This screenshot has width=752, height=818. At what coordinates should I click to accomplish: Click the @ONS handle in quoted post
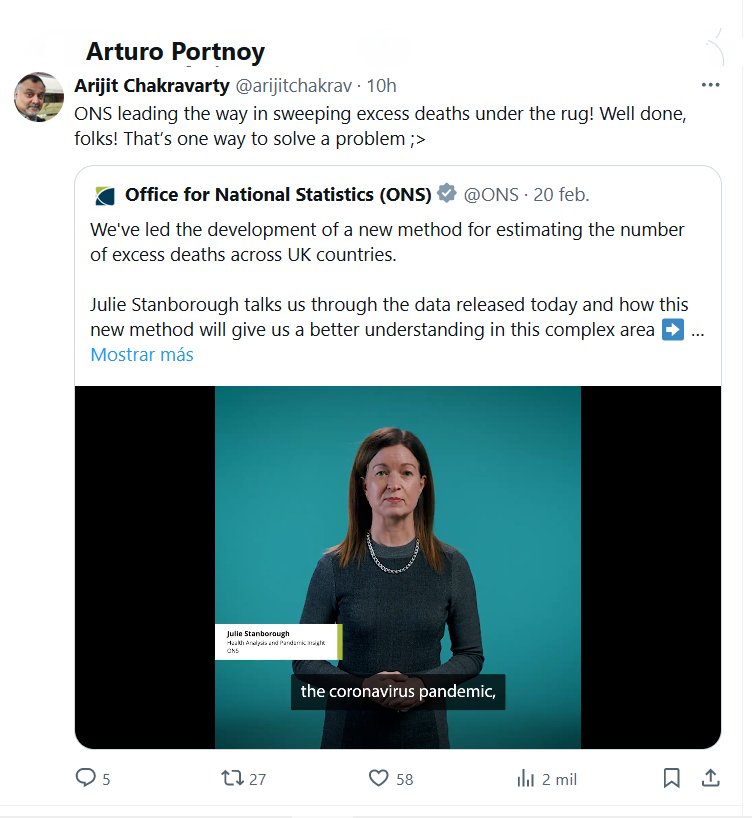tap(492, 194)
